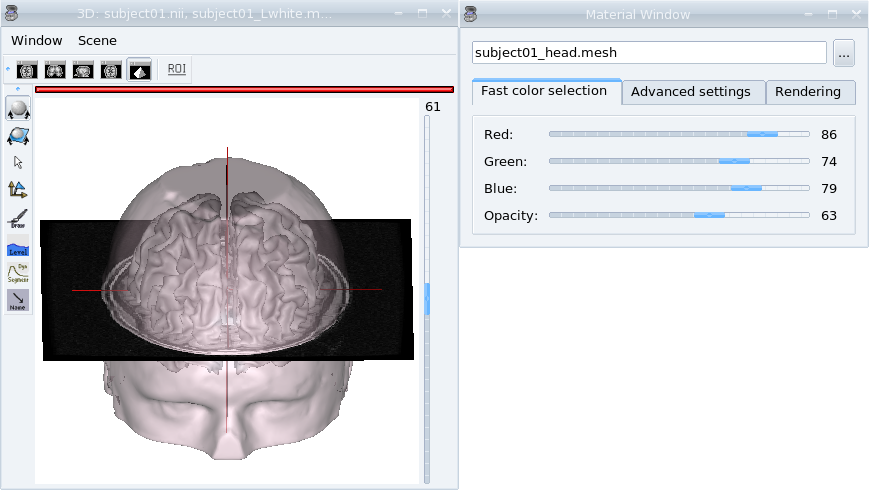Select the 3D view icon in the toolbar

(139, 70)
